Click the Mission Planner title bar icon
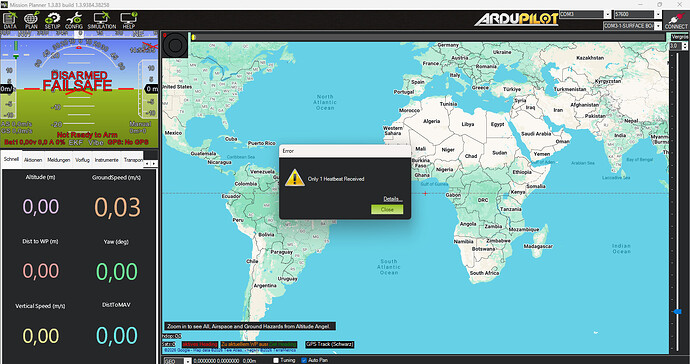Image resolution: width=690 pixels, height=364 pixels. [x=4, y=4]
